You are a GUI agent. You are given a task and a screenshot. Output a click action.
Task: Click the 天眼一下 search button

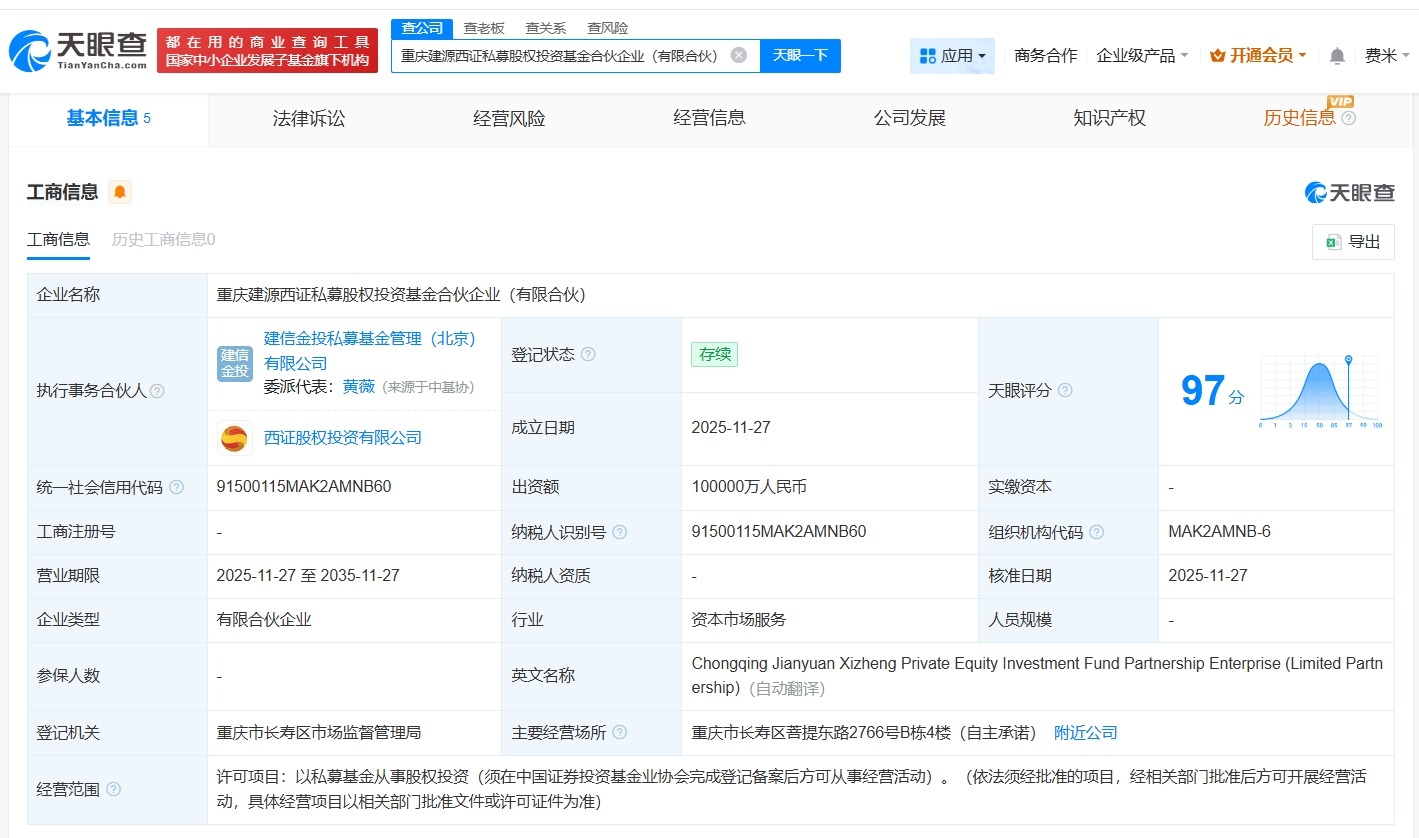pyautogui.click(x=798, y=55)
